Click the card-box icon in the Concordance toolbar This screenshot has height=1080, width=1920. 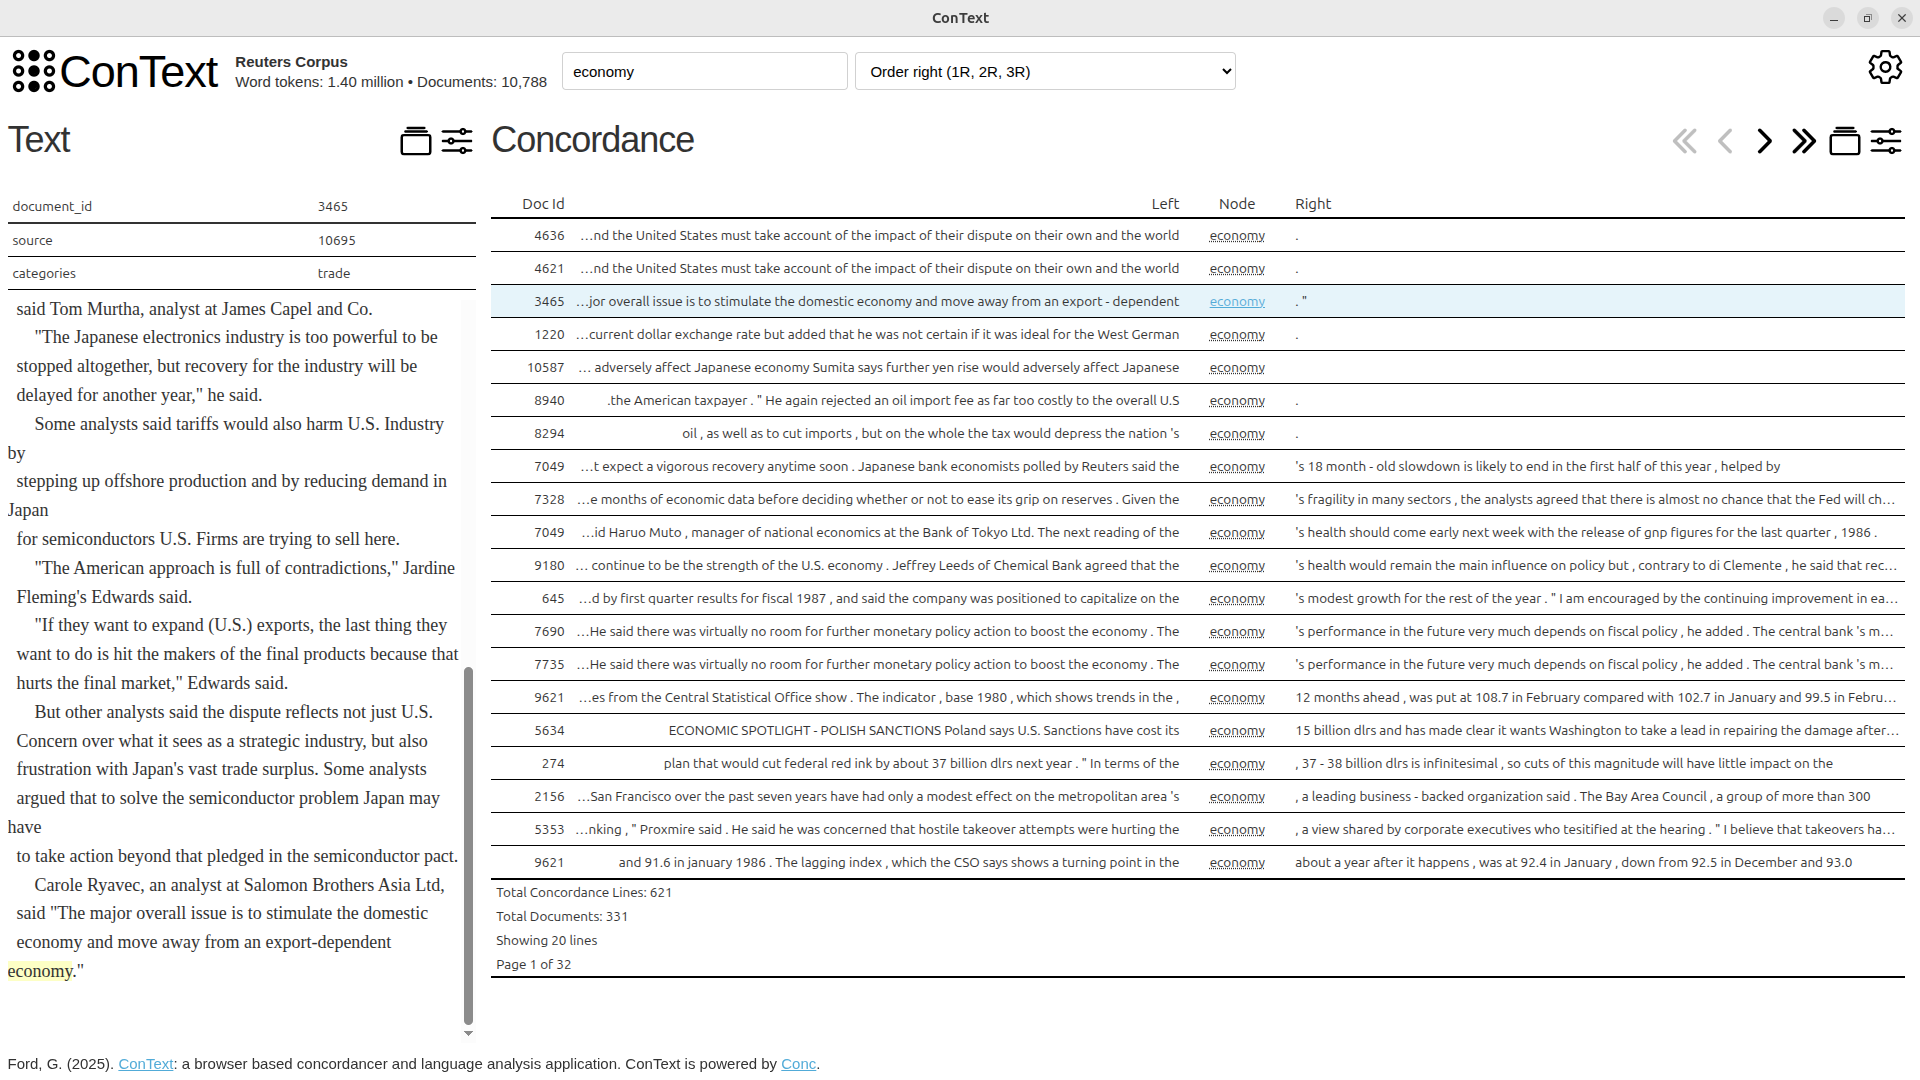coord(1845,141)
